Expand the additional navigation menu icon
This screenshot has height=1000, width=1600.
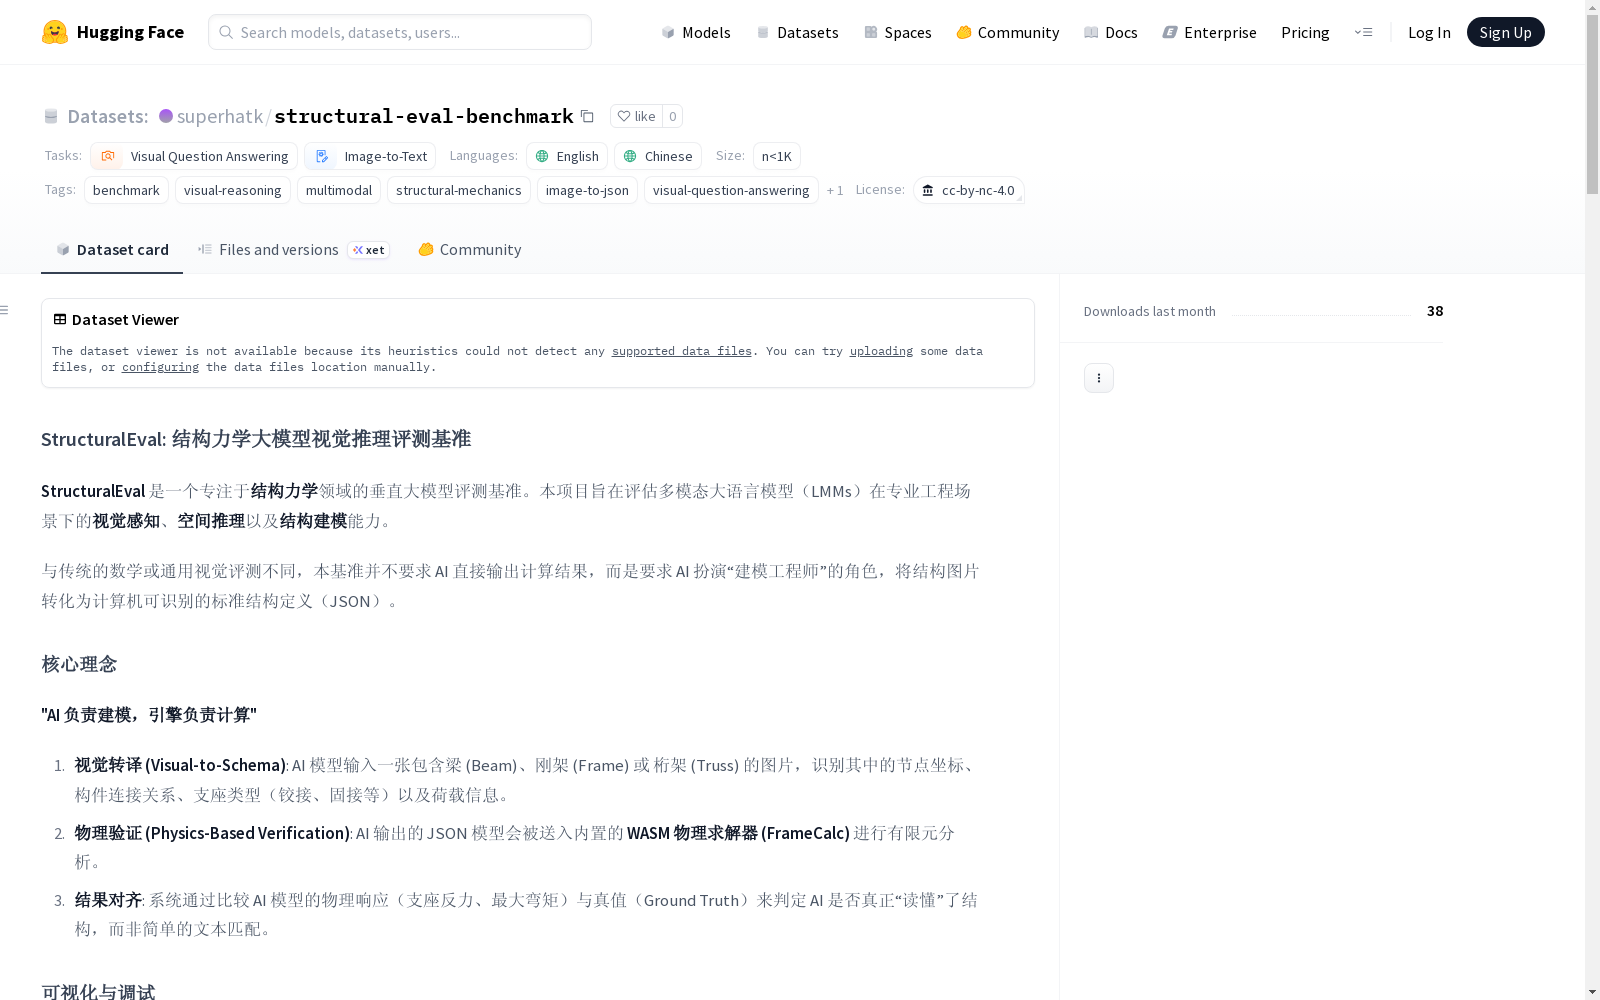click(1363, 32)
